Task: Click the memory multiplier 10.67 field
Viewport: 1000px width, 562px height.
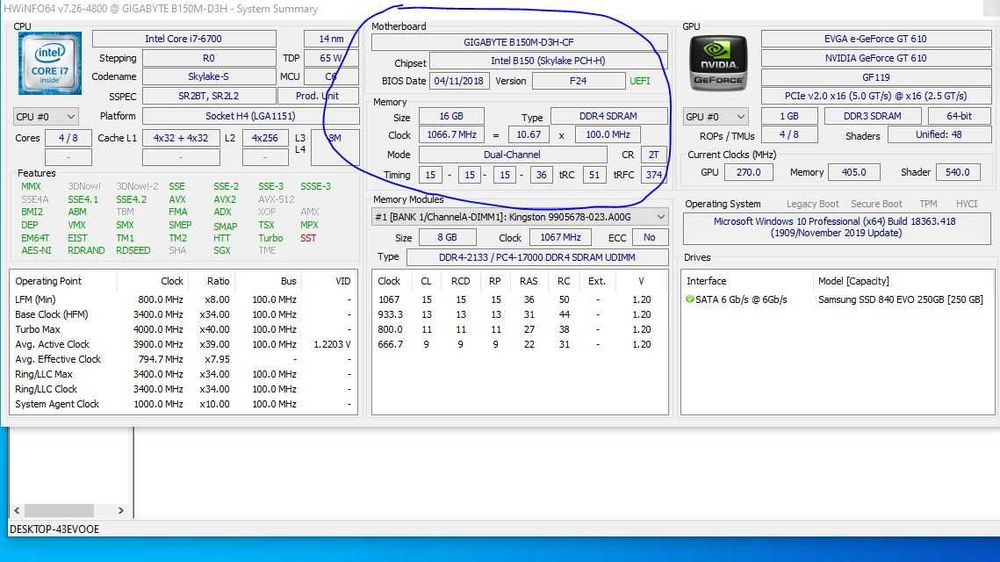Action: click(x=529, y=135)
